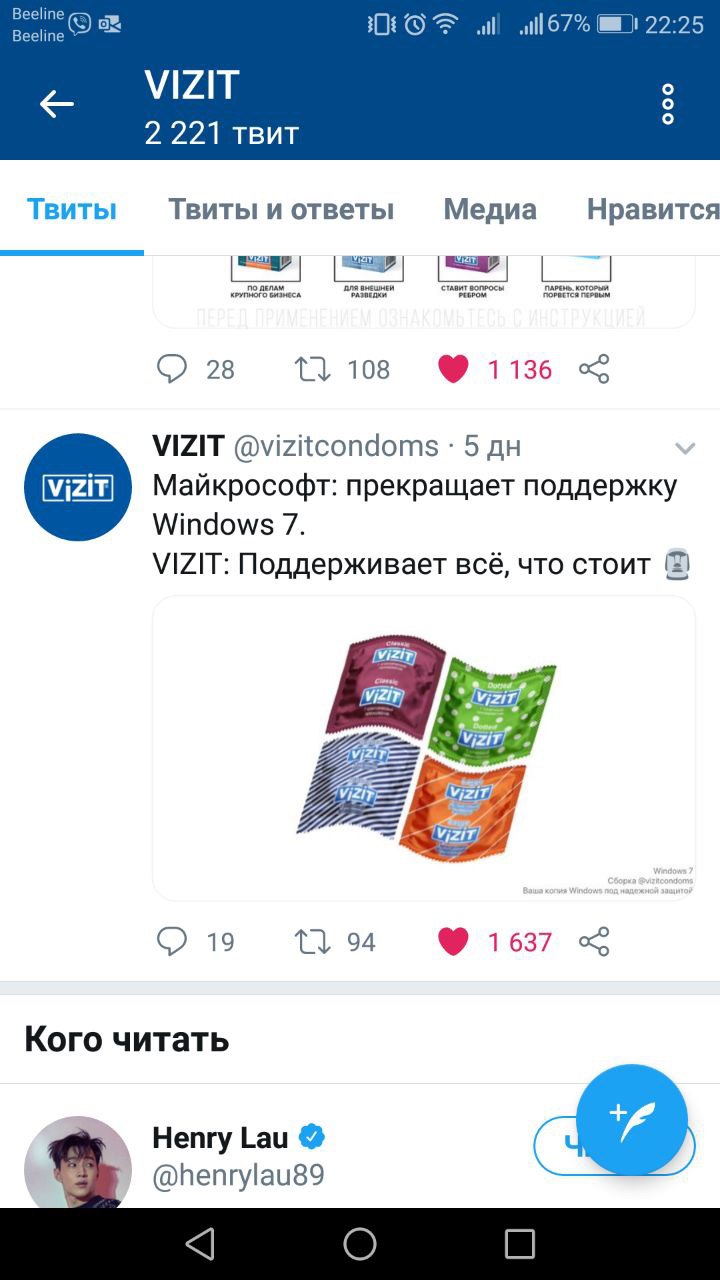Reply to the tweet with 28 comments
Viewport: 720px width, 1280px height.
pyautogui.click(x=172, y=369)
